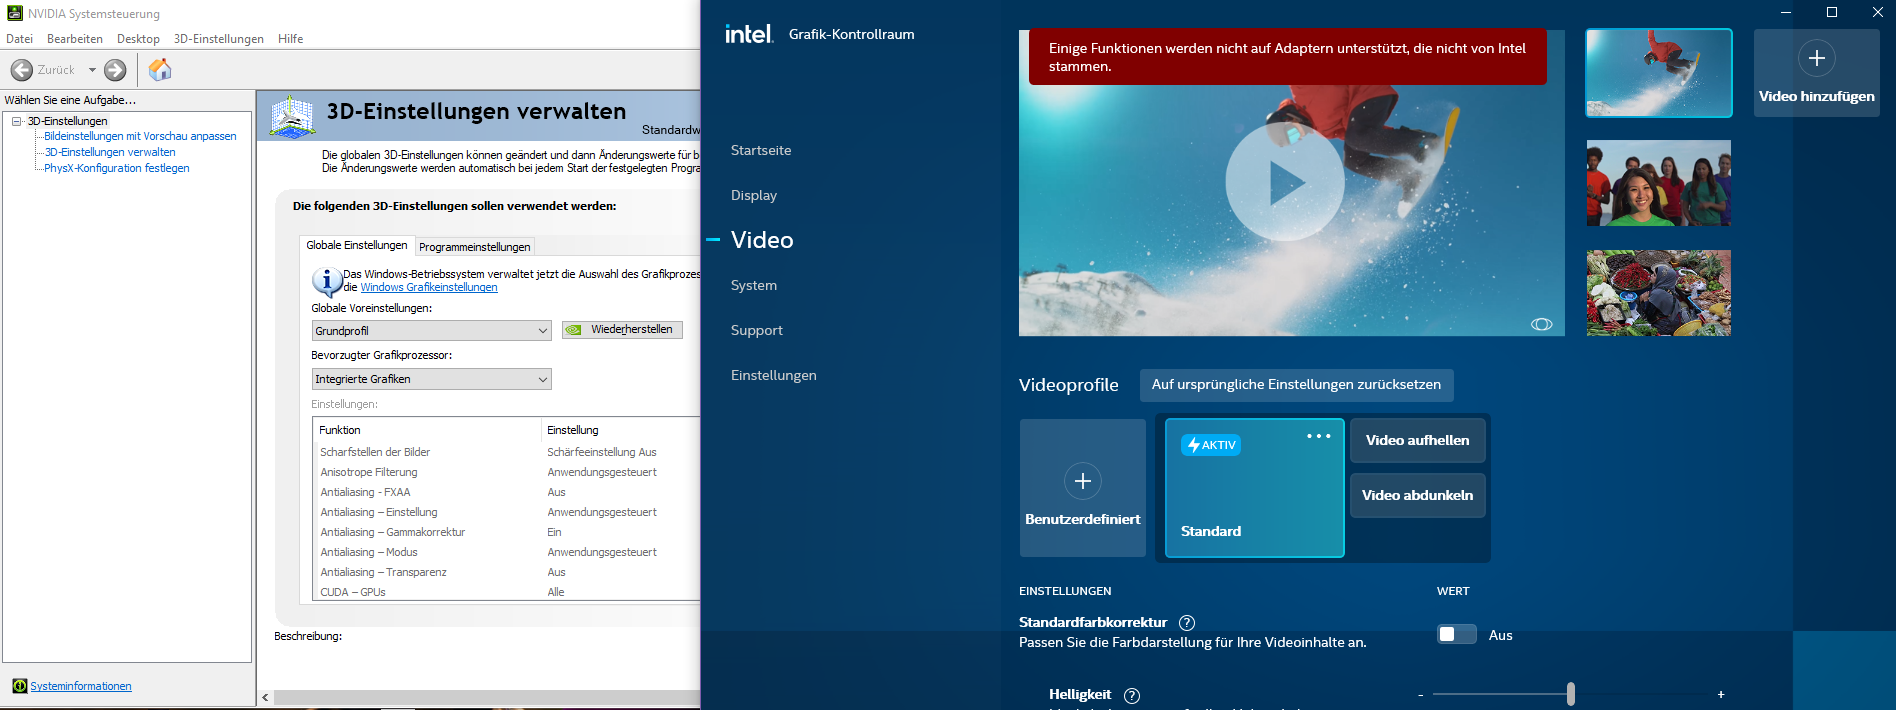Click the Video aufhellen profile
Viewport: 1896px width, 710px height.
tap(1417, 441)
